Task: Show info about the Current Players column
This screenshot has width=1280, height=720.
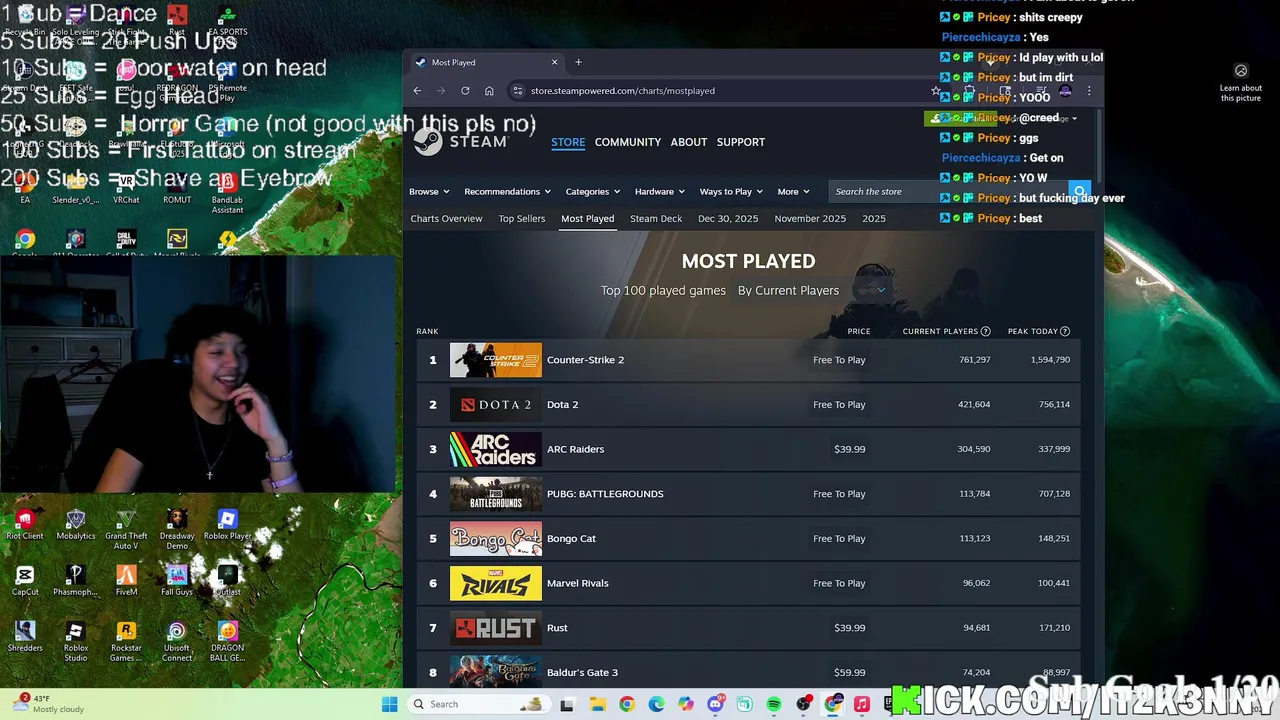Action: tap(985, 331)
